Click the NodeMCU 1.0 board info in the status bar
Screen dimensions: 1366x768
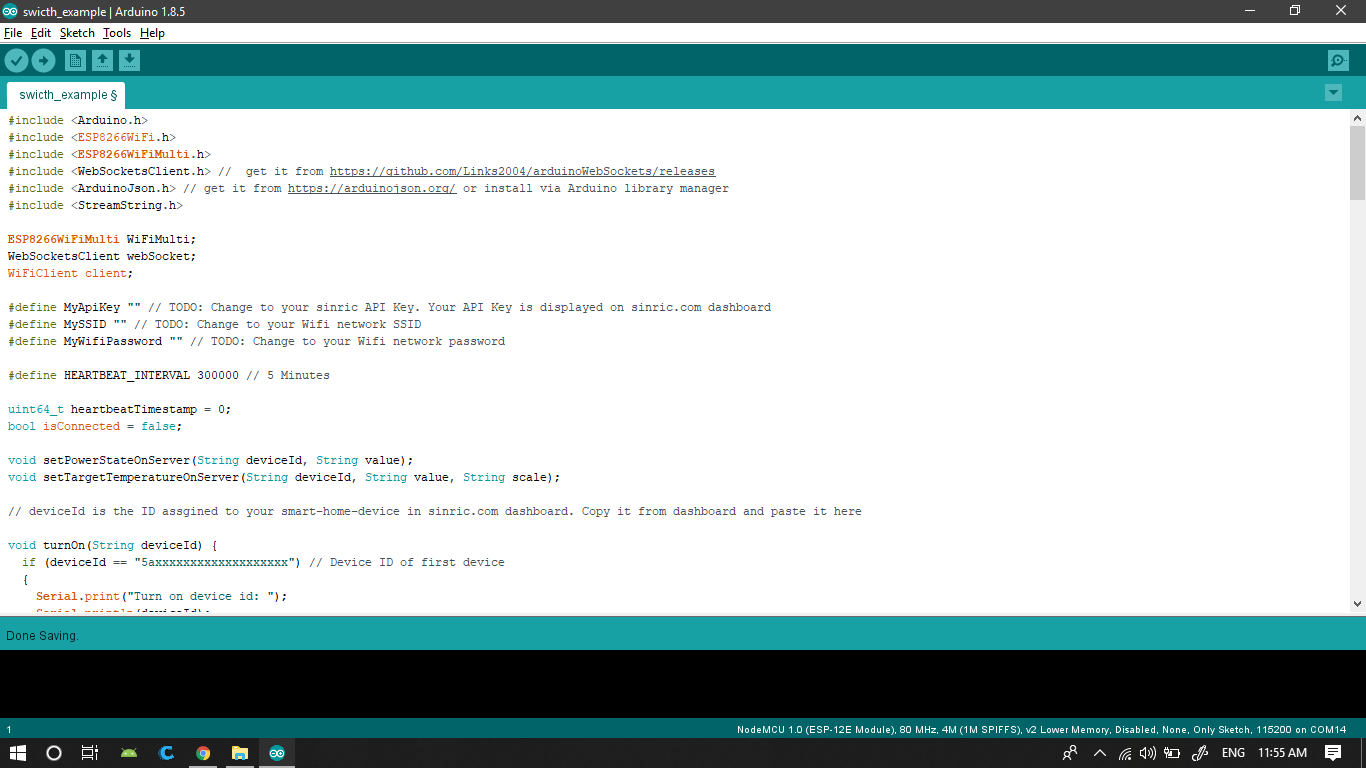pos(1041,729)
